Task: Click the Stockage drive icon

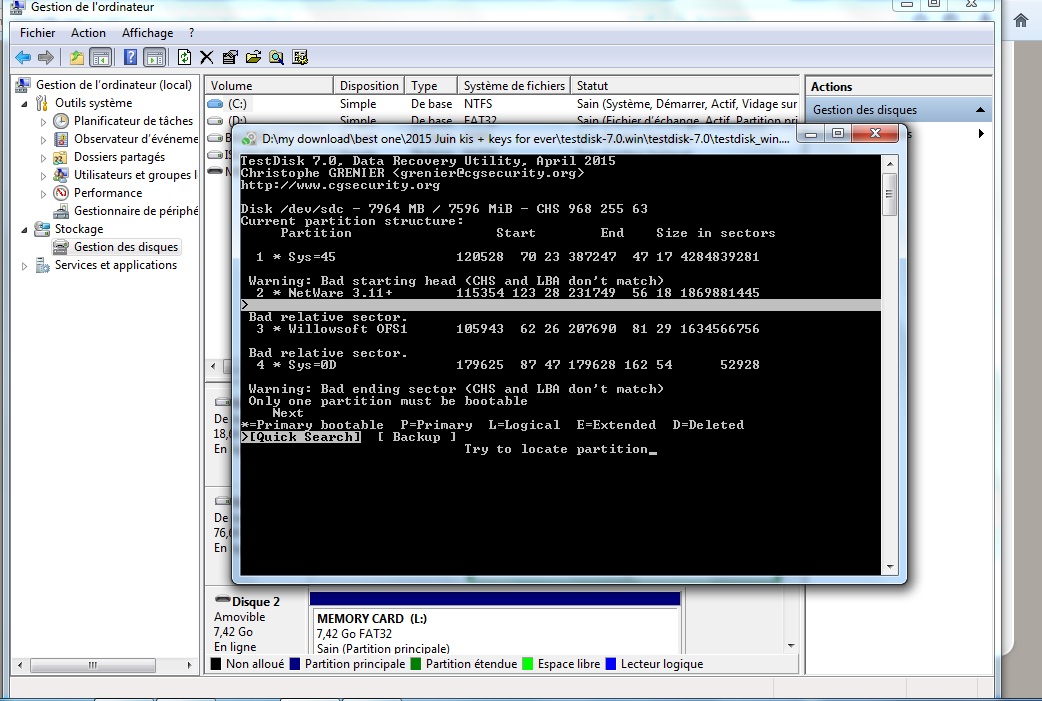Action: (x=42, y=229)
